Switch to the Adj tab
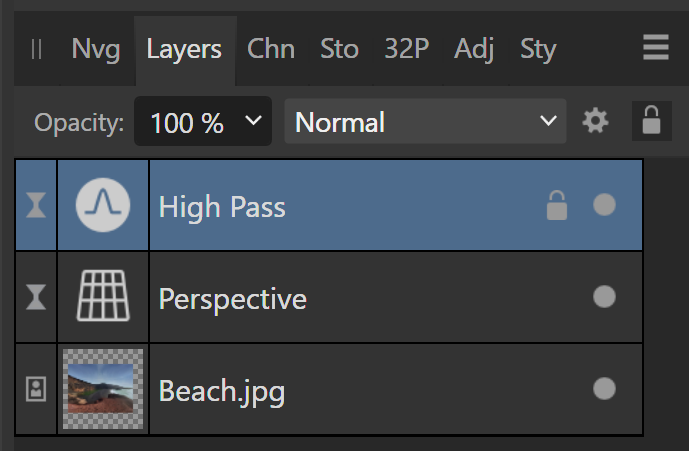 (474, 48)
